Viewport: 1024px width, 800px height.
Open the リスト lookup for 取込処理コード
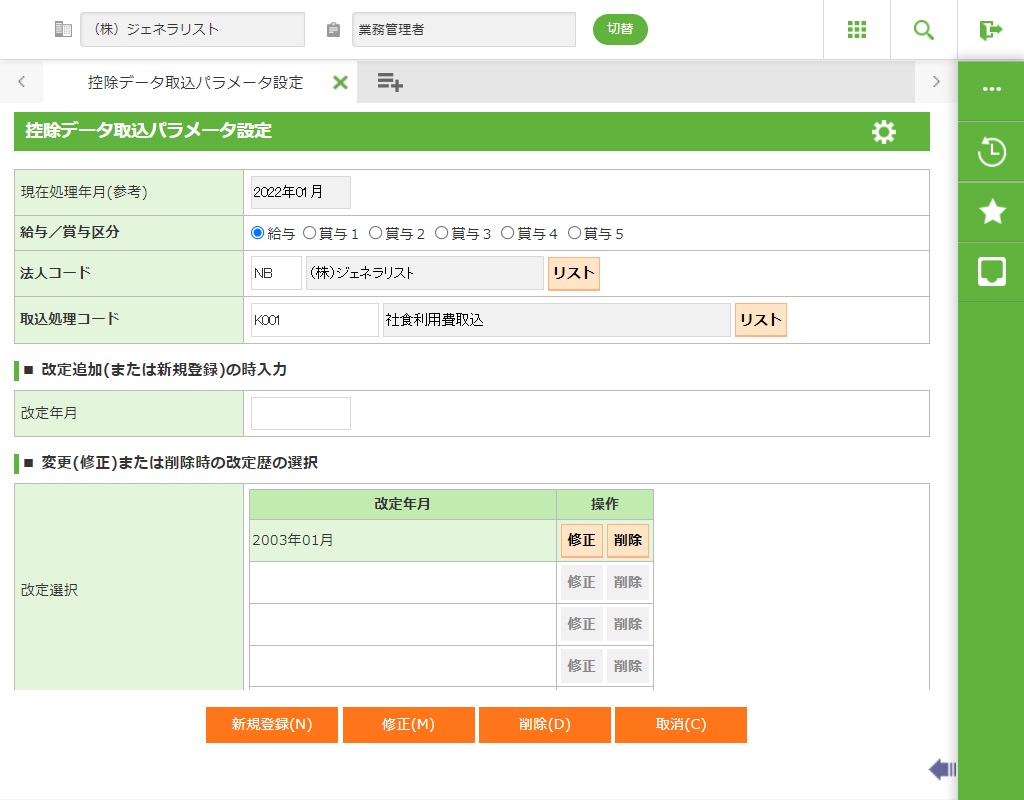coord(760,320)
